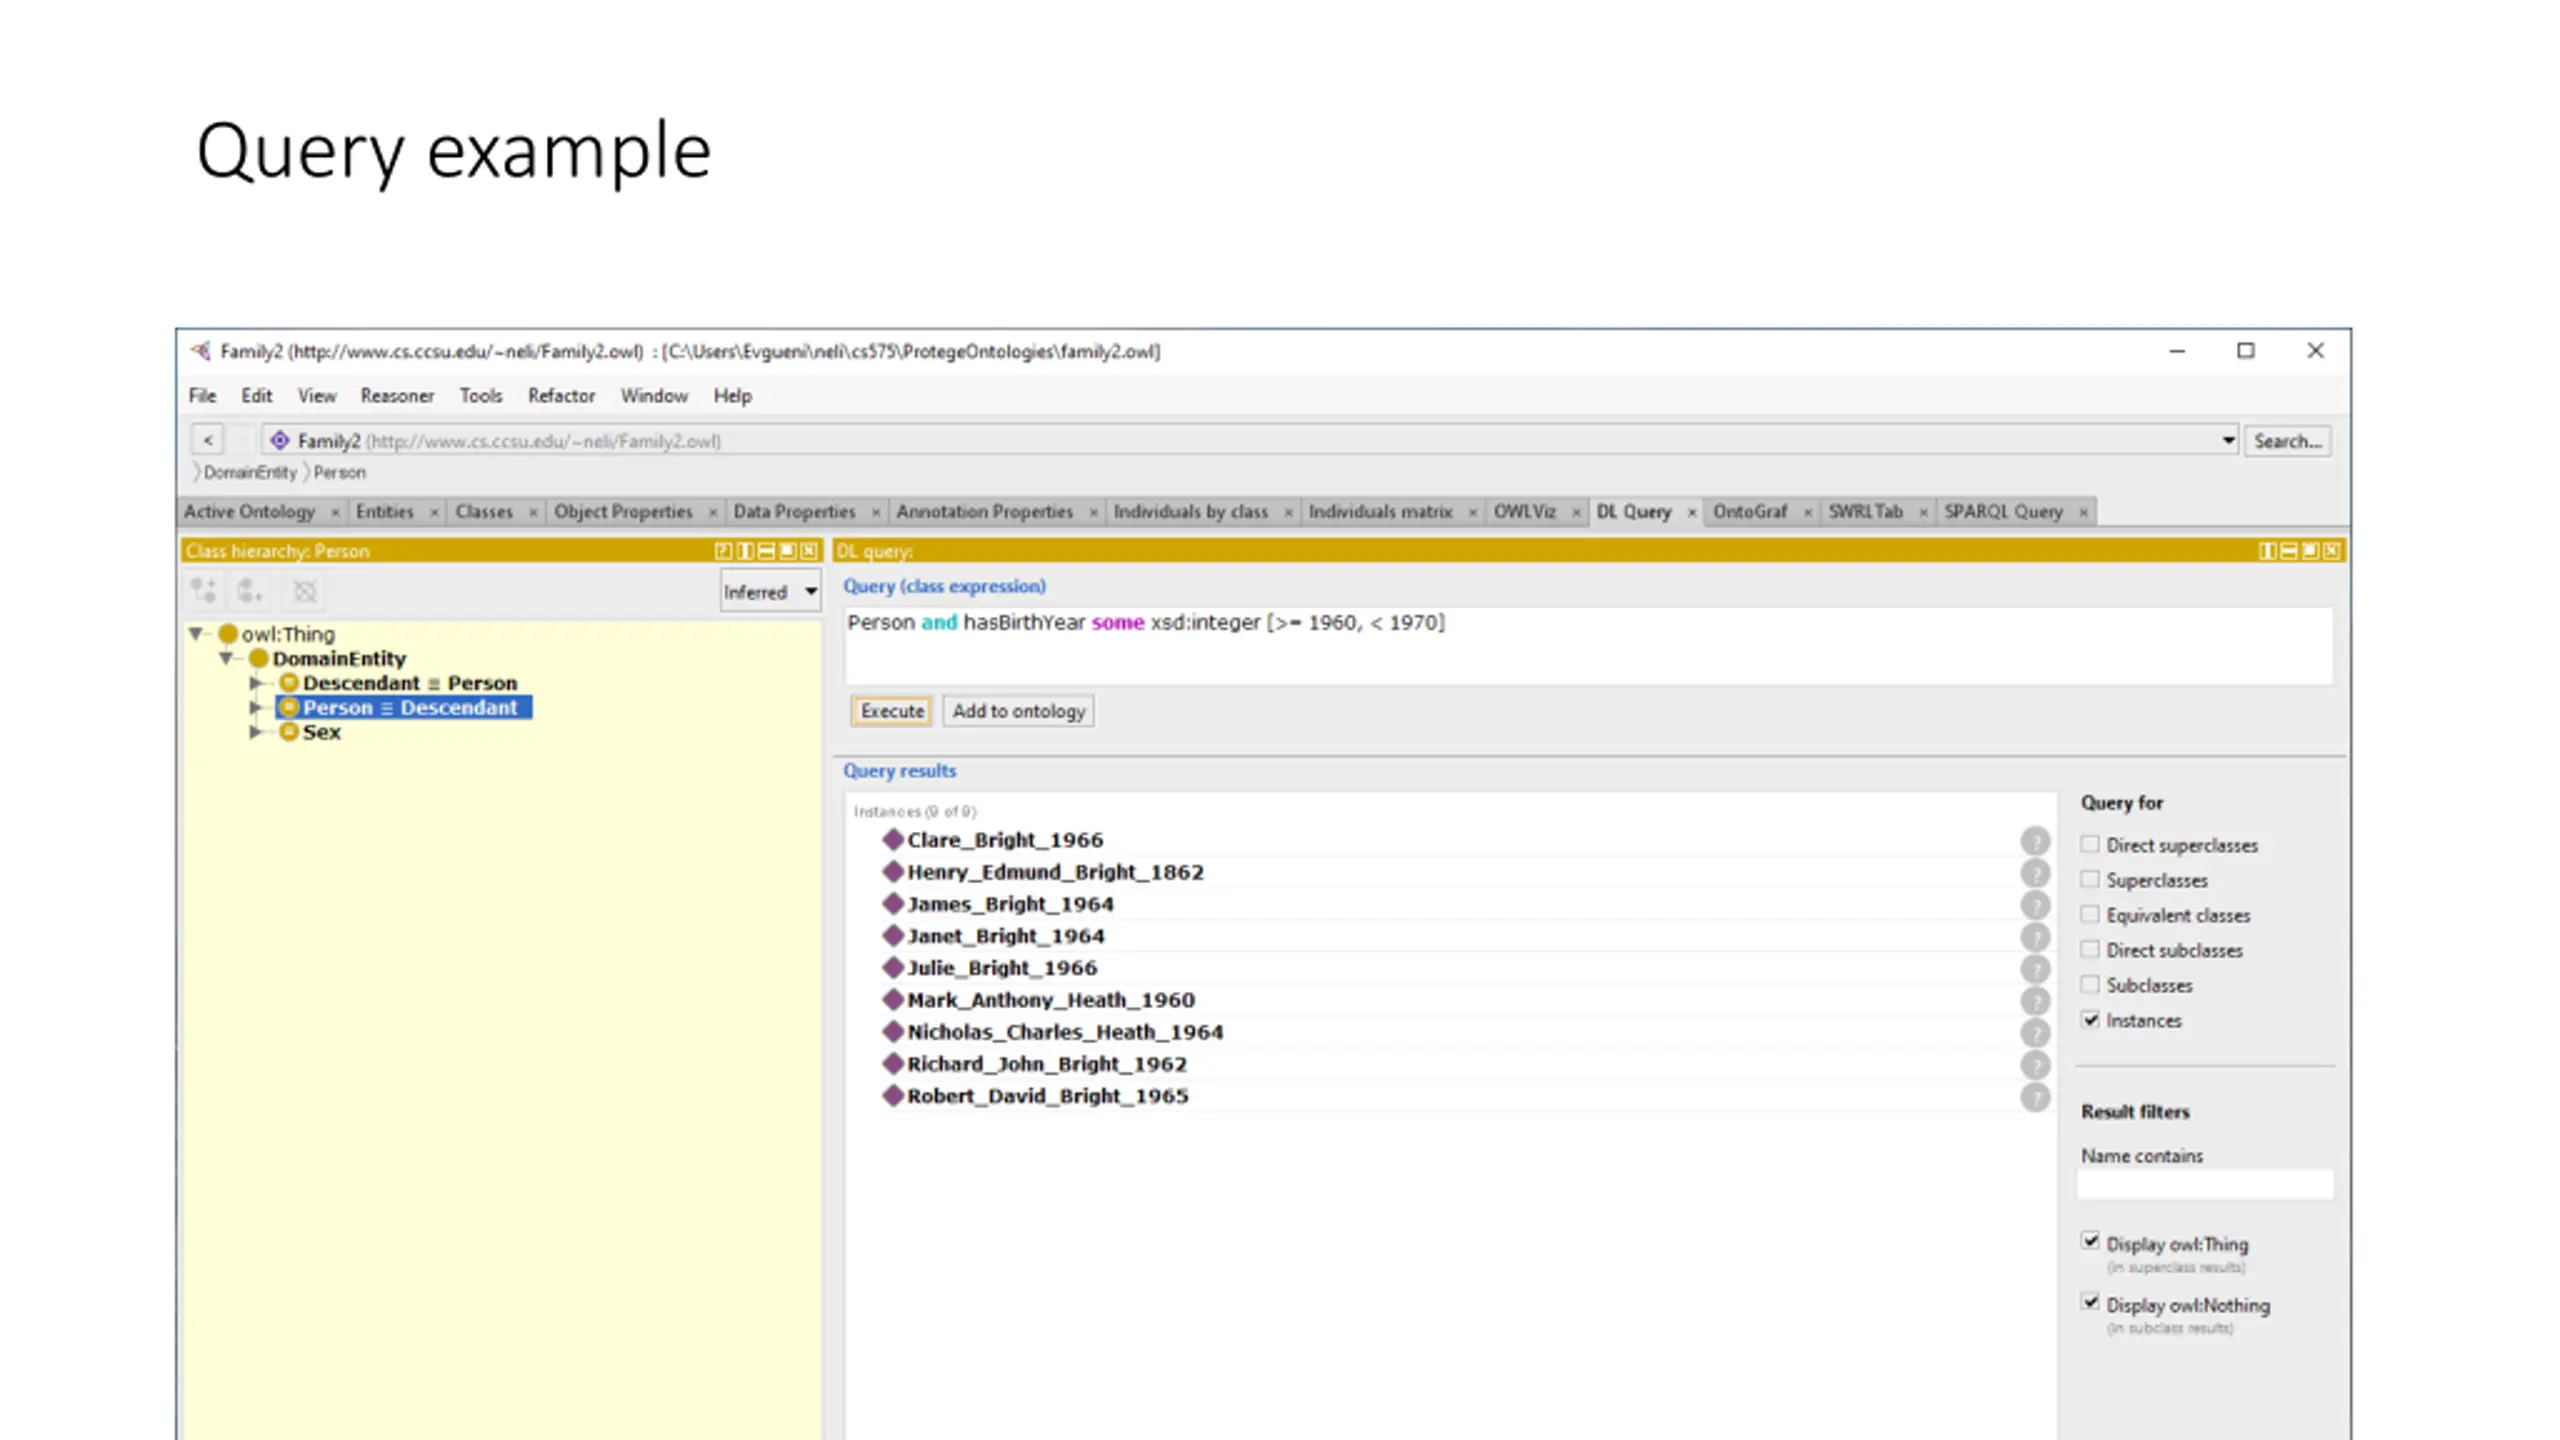
Task: Click the split horizontally icon in Class hierarchy header
Action: [766, 551]
